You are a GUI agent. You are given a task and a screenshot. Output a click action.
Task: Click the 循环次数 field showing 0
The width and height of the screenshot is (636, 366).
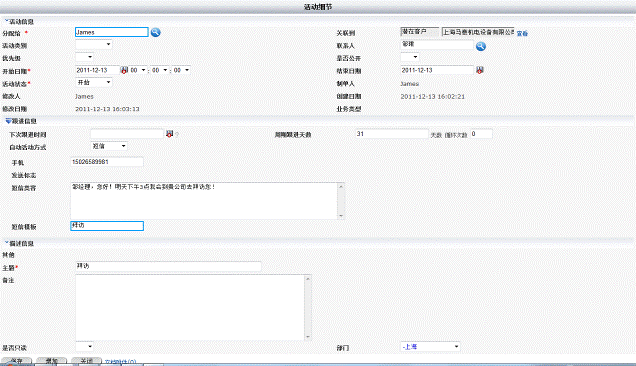[x=481, y=133]
